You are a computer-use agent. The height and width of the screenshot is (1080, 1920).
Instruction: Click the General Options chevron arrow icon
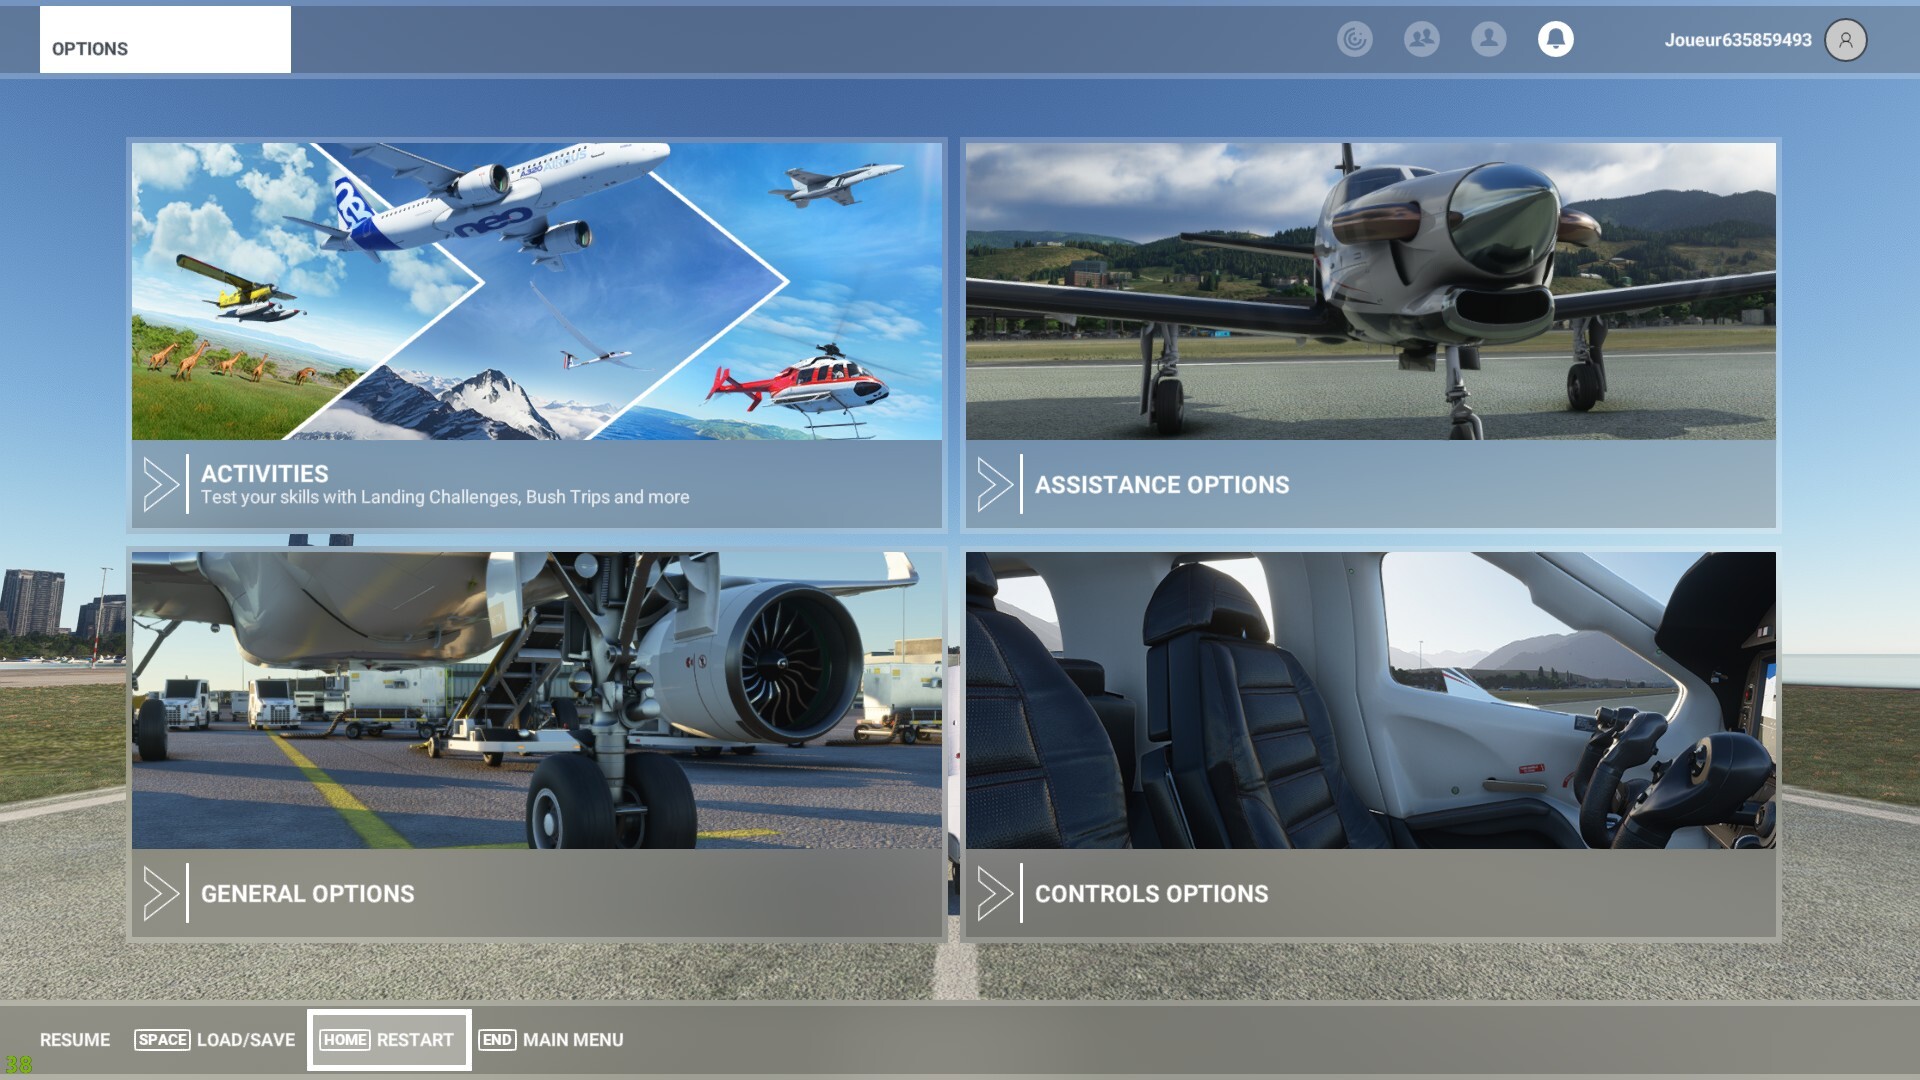tap(160, 893)
